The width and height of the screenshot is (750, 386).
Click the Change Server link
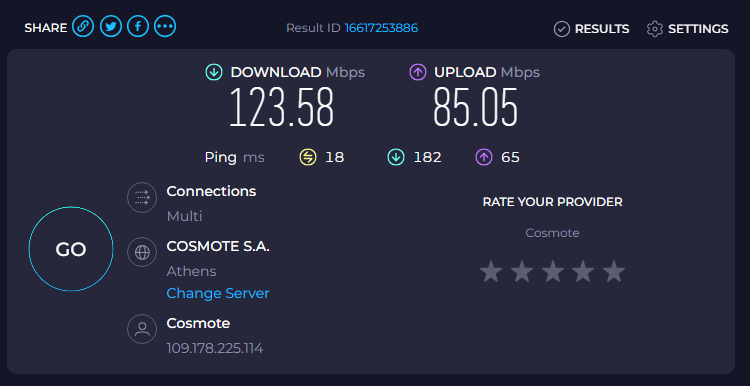pyautogui.click(x=218, y=293)
